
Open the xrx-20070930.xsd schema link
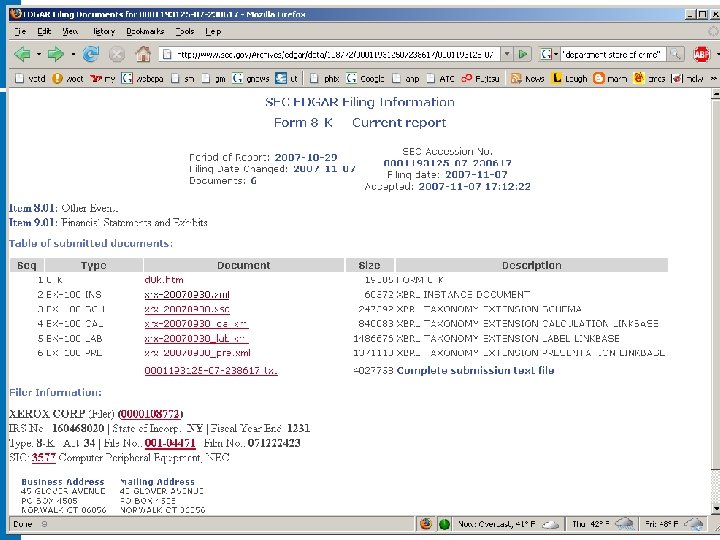187,309
